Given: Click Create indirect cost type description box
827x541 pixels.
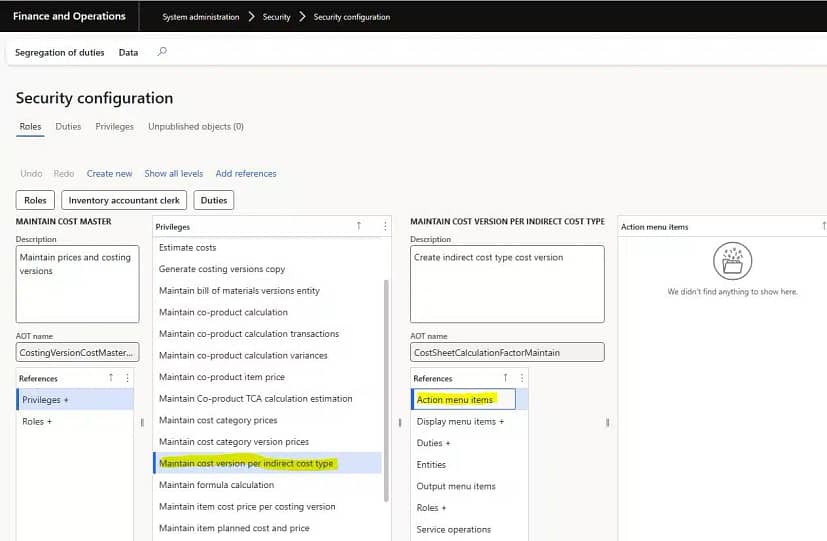Looking at the screenshot, I should [x=507, y=284].
